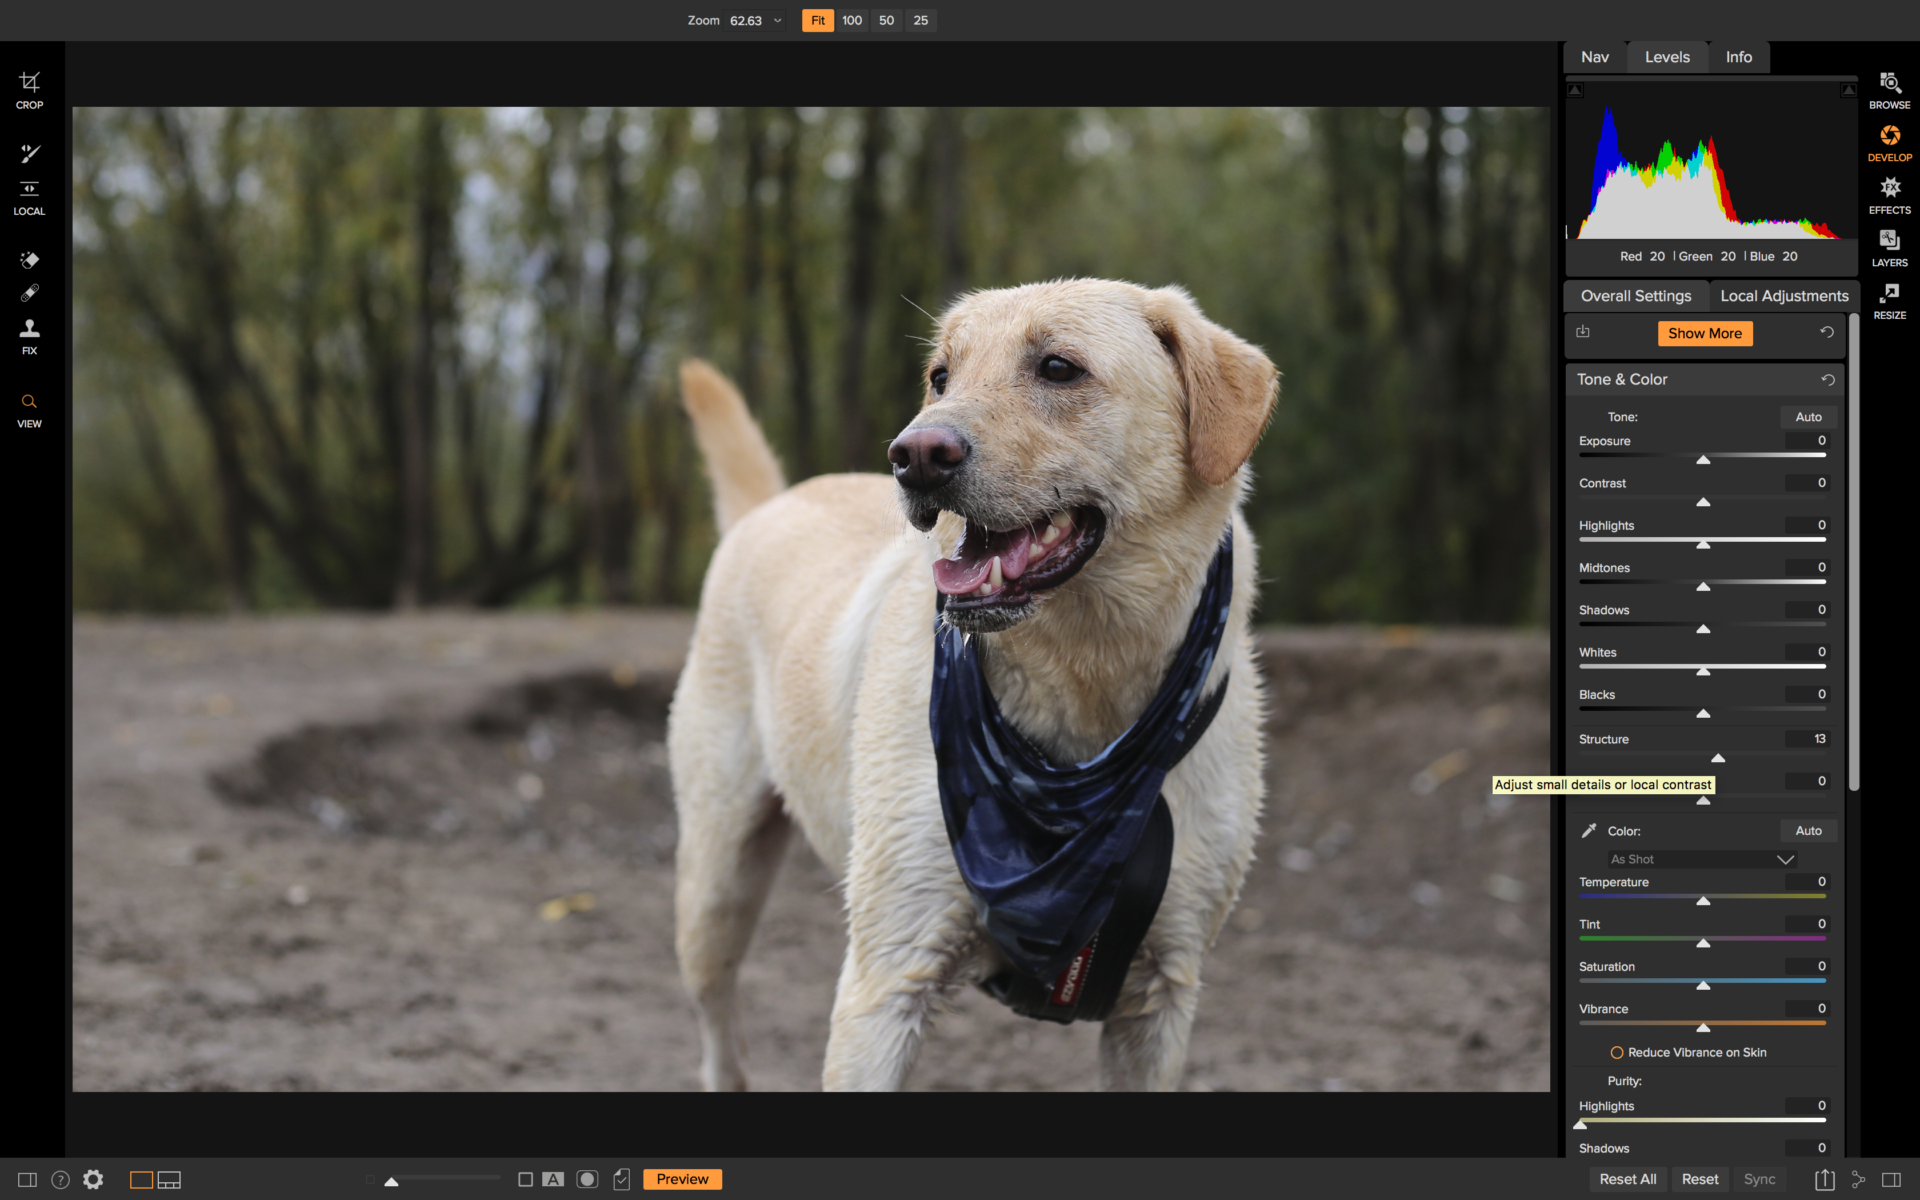Select the Crop tool

(x=29, y=85)
